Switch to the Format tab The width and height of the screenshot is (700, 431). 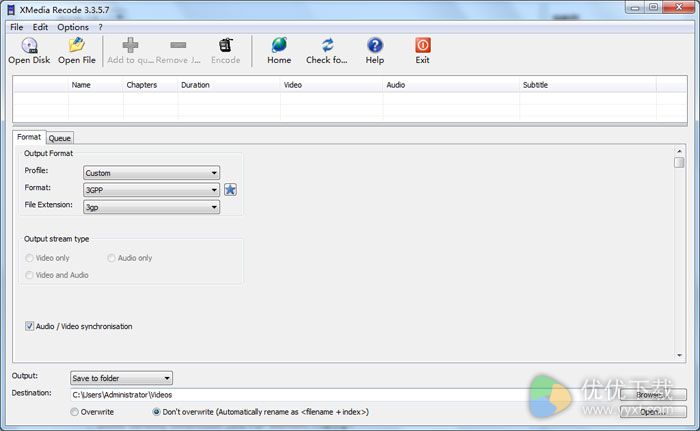29,137
